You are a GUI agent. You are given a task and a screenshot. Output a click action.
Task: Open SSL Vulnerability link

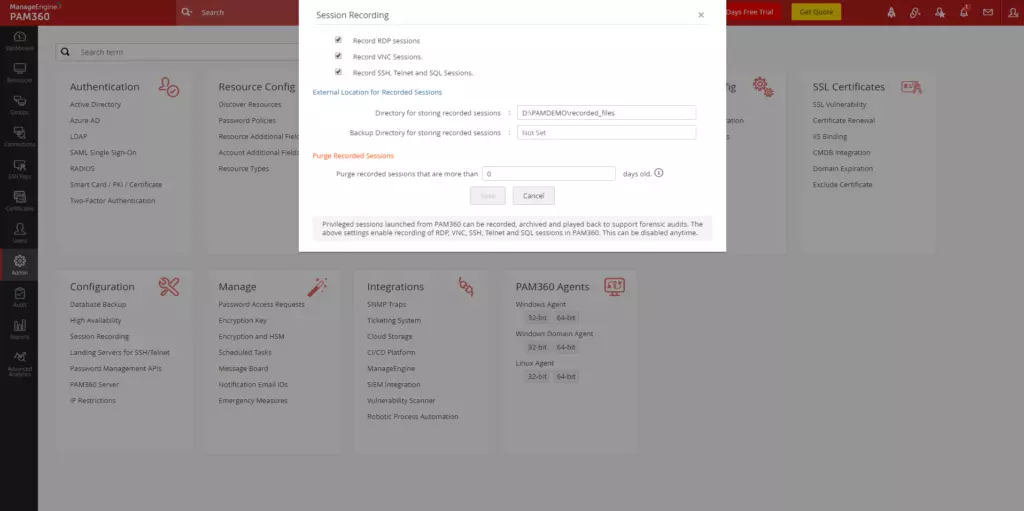pyautogui.click(x=839, y=105)
